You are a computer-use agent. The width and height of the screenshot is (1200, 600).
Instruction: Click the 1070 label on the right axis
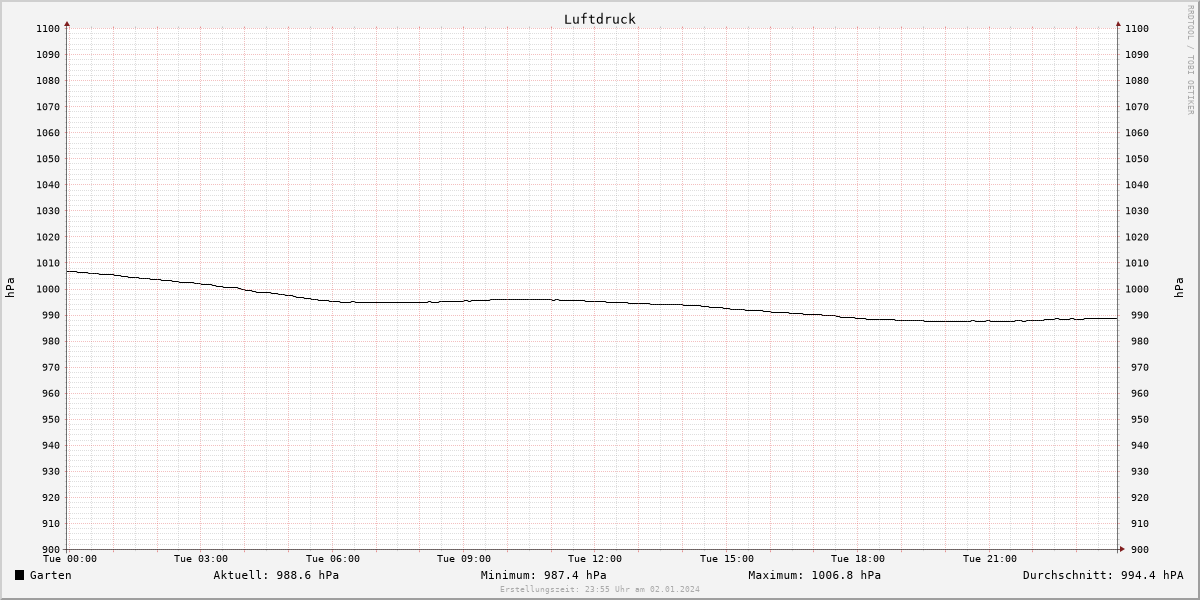[x=1137, y=107]
